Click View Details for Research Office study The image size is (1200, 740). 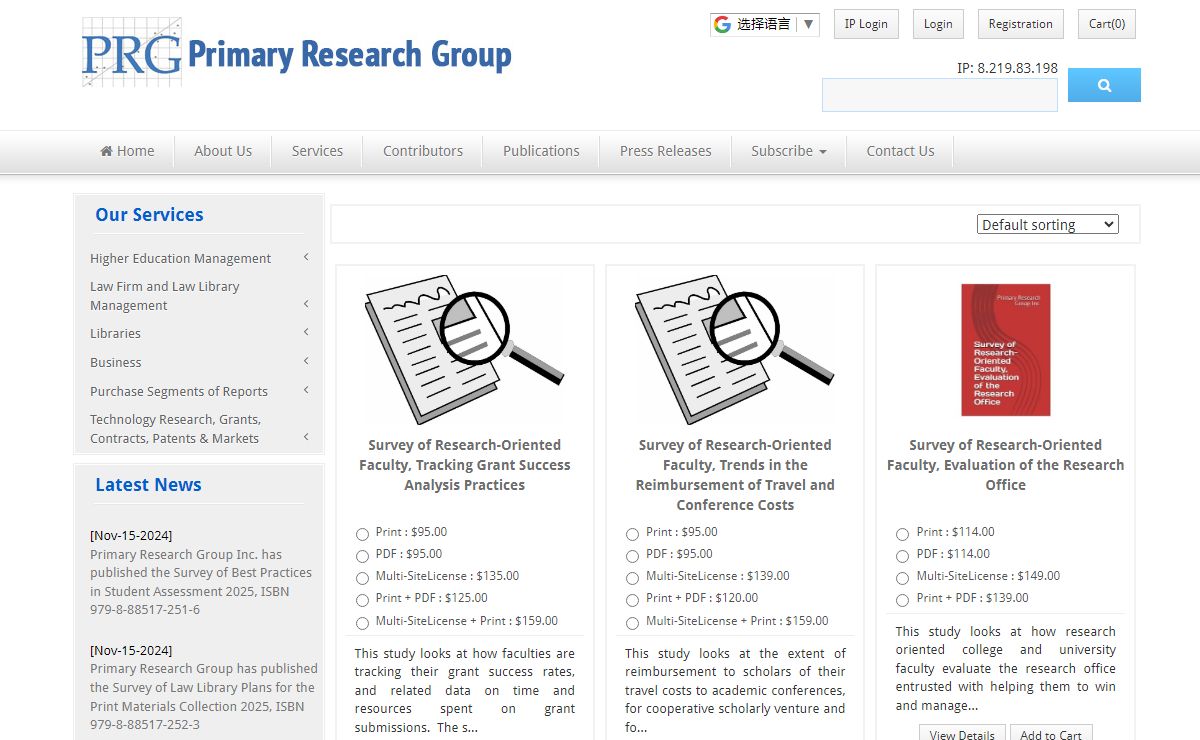coord(962,734)
